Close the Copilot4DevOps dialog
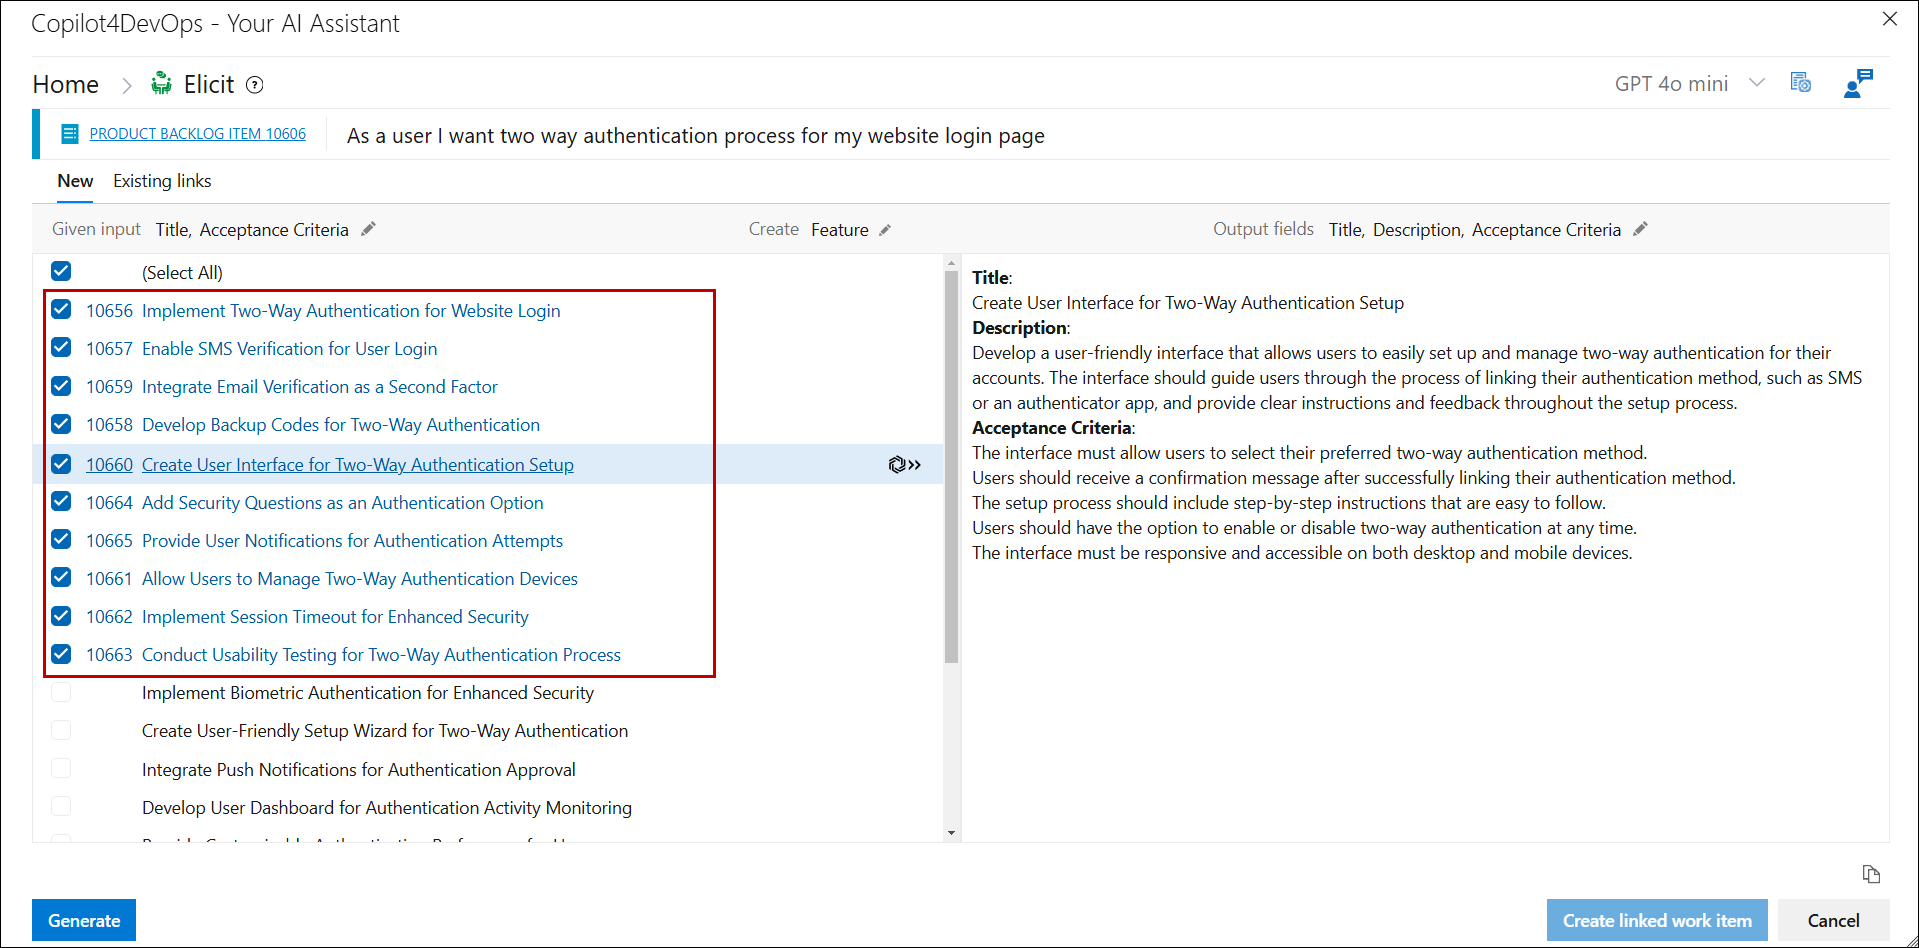The image size is (1919, 948). [1890, 19]
